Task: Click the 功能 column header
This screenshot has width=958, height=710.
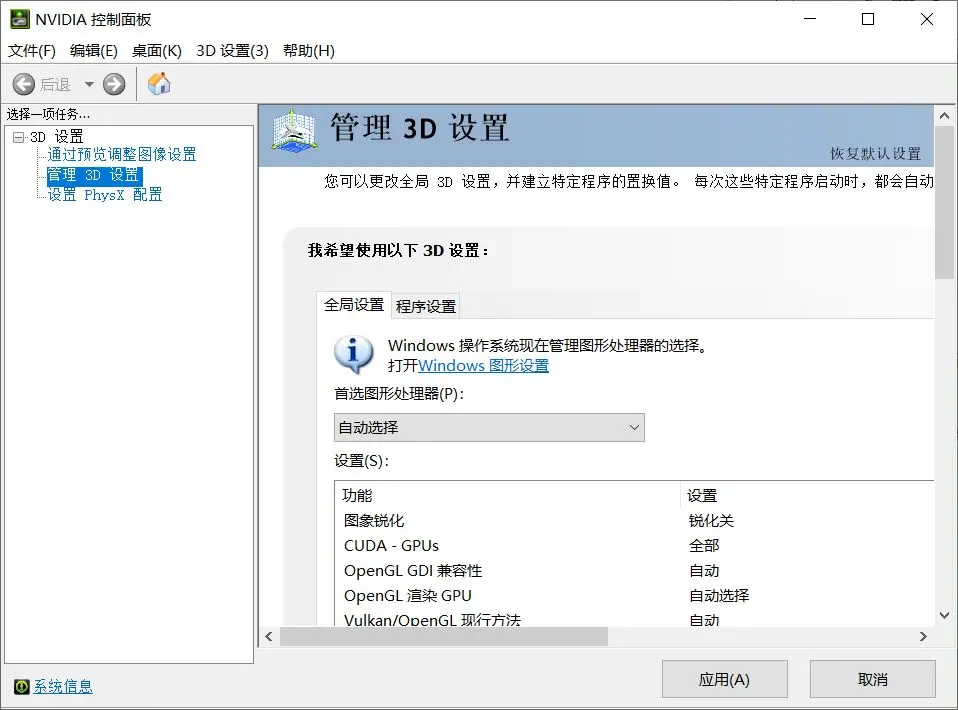Action: [508, 496]
